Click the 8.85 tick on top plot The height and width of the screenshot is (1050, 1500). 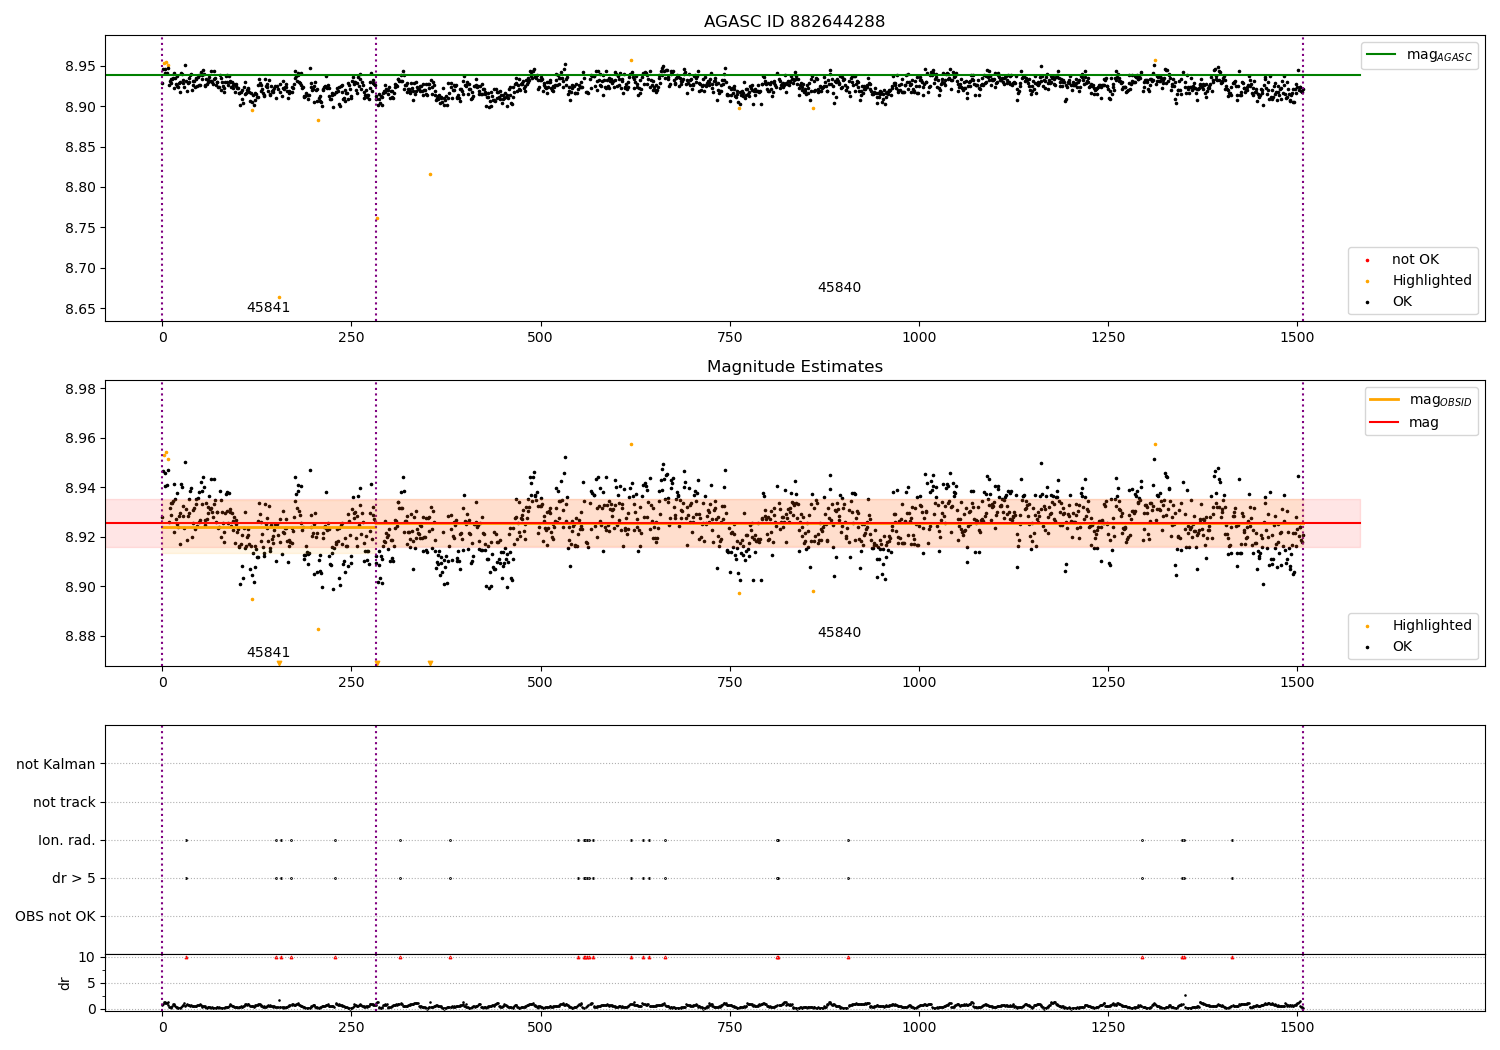coord(81,148)
